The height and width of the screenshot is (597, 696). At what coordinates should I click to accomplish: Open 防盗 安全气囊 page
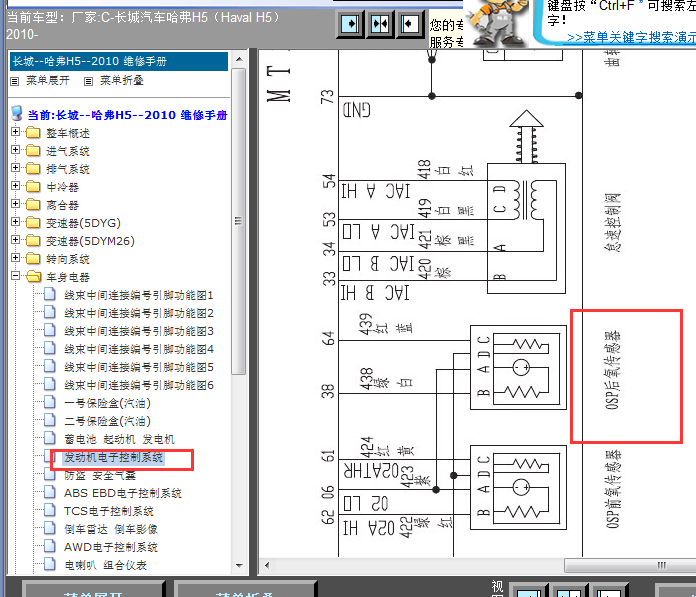(x=100, y=475)
